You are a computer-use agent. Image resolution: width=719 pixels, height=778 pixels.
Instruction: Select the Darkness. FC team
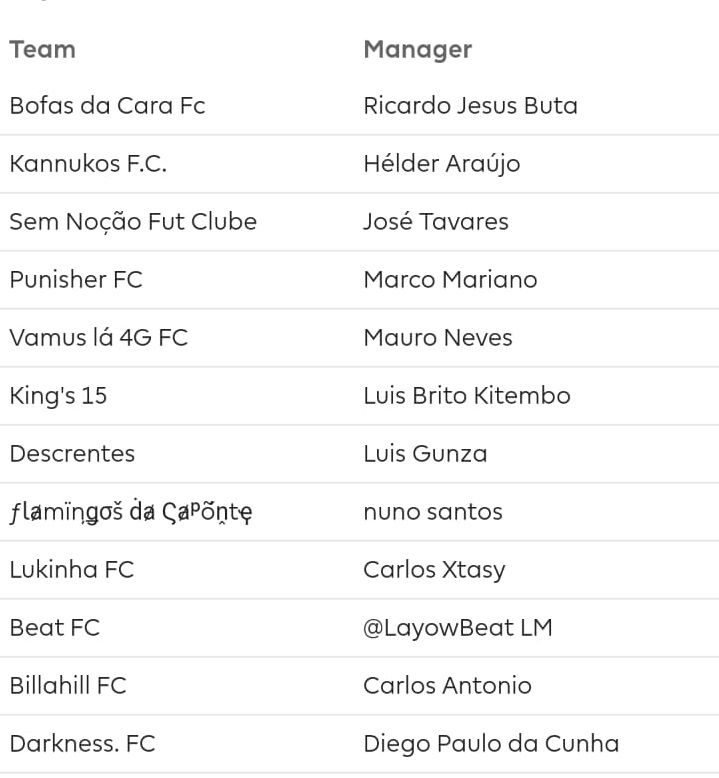tap(82, 744)
